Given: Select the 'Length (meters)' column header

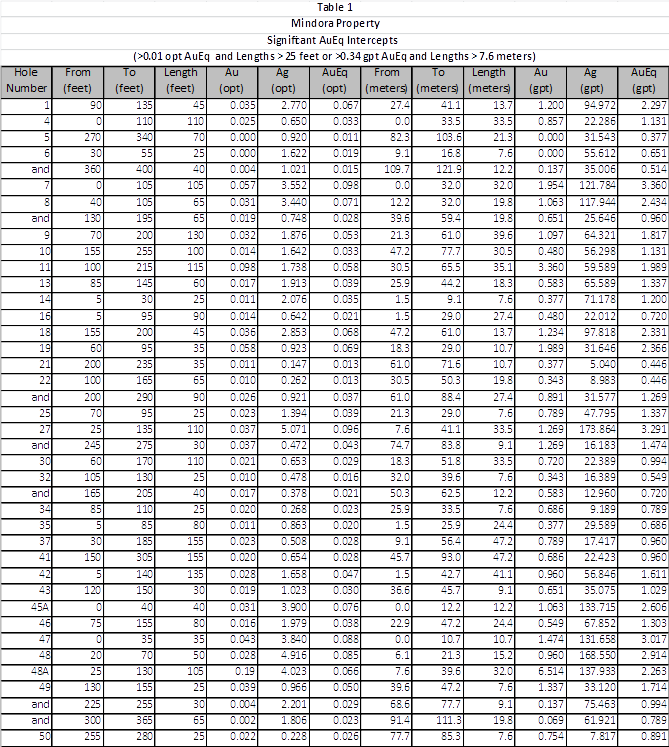Looking at the screenshot, I should 489,81.
